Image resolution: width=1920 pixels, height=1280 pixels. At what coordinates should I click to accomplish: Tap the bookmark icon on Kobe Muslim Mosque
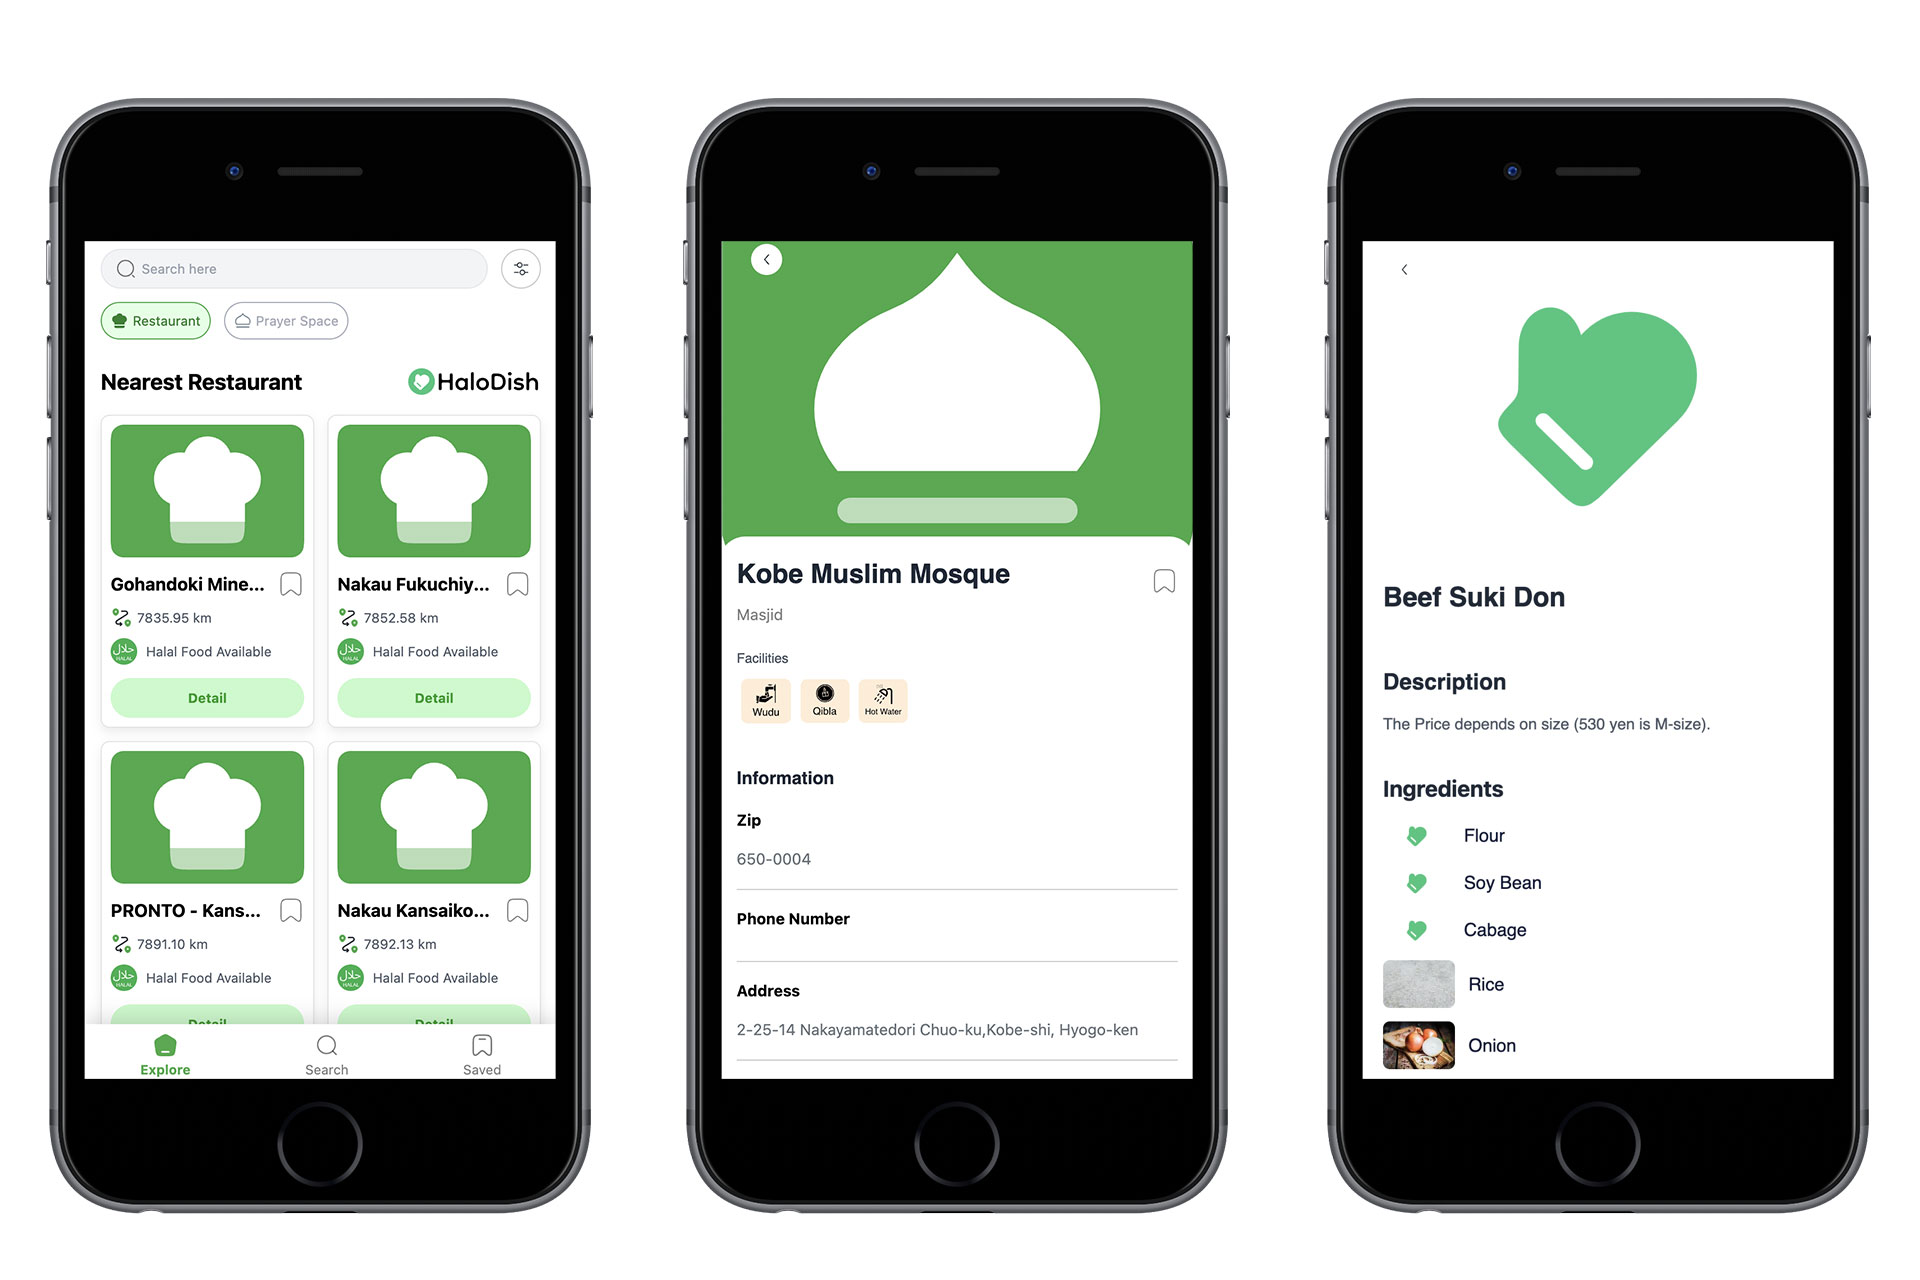coord(1164,581)
